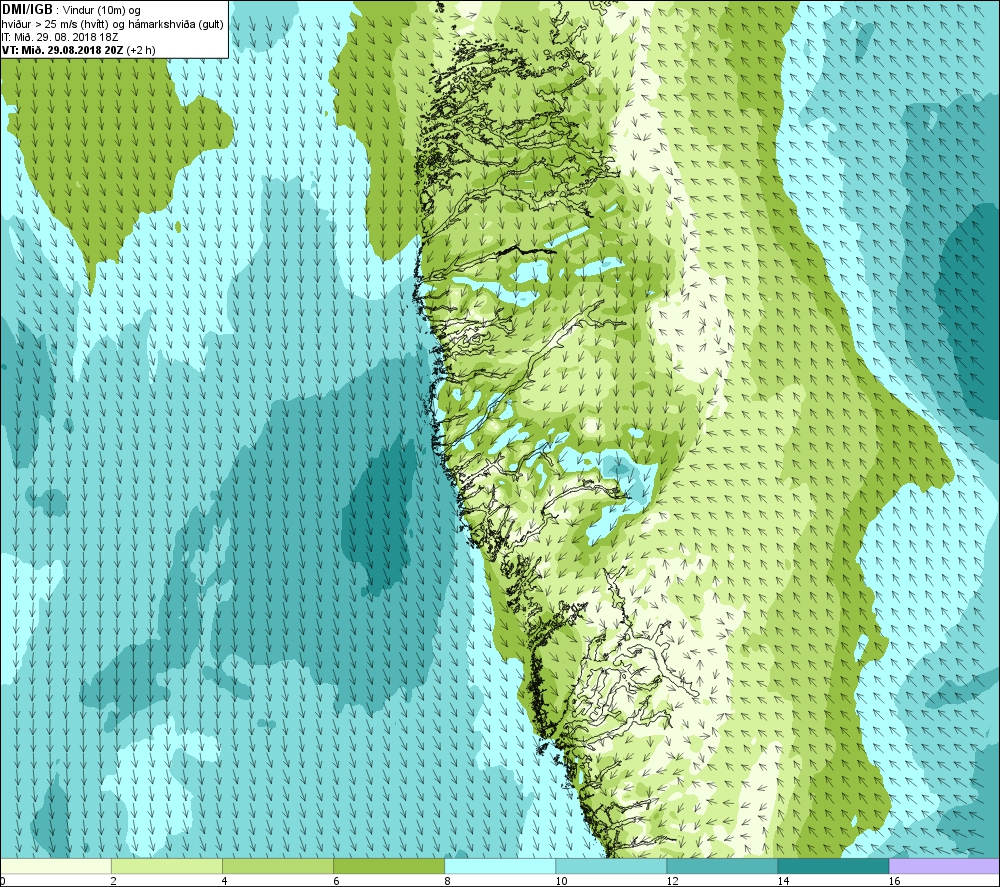This screenshot has width=1000, height=887.
Task: Click the 'VT: Mið. 29.08.2018 20Z (+2 h)' line
Action: tap(78, 50)
